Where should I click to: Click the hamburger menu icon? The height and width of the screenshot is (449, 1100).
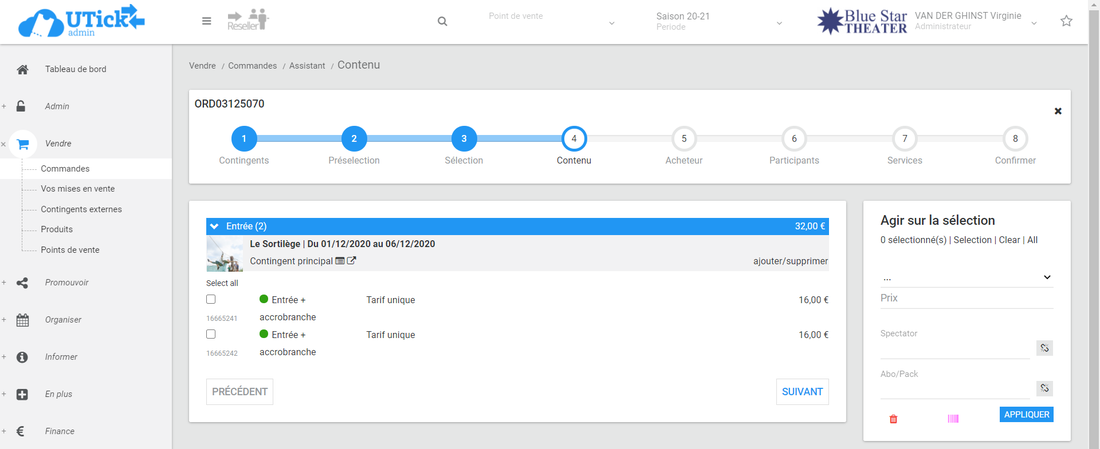tap(206, 21)
